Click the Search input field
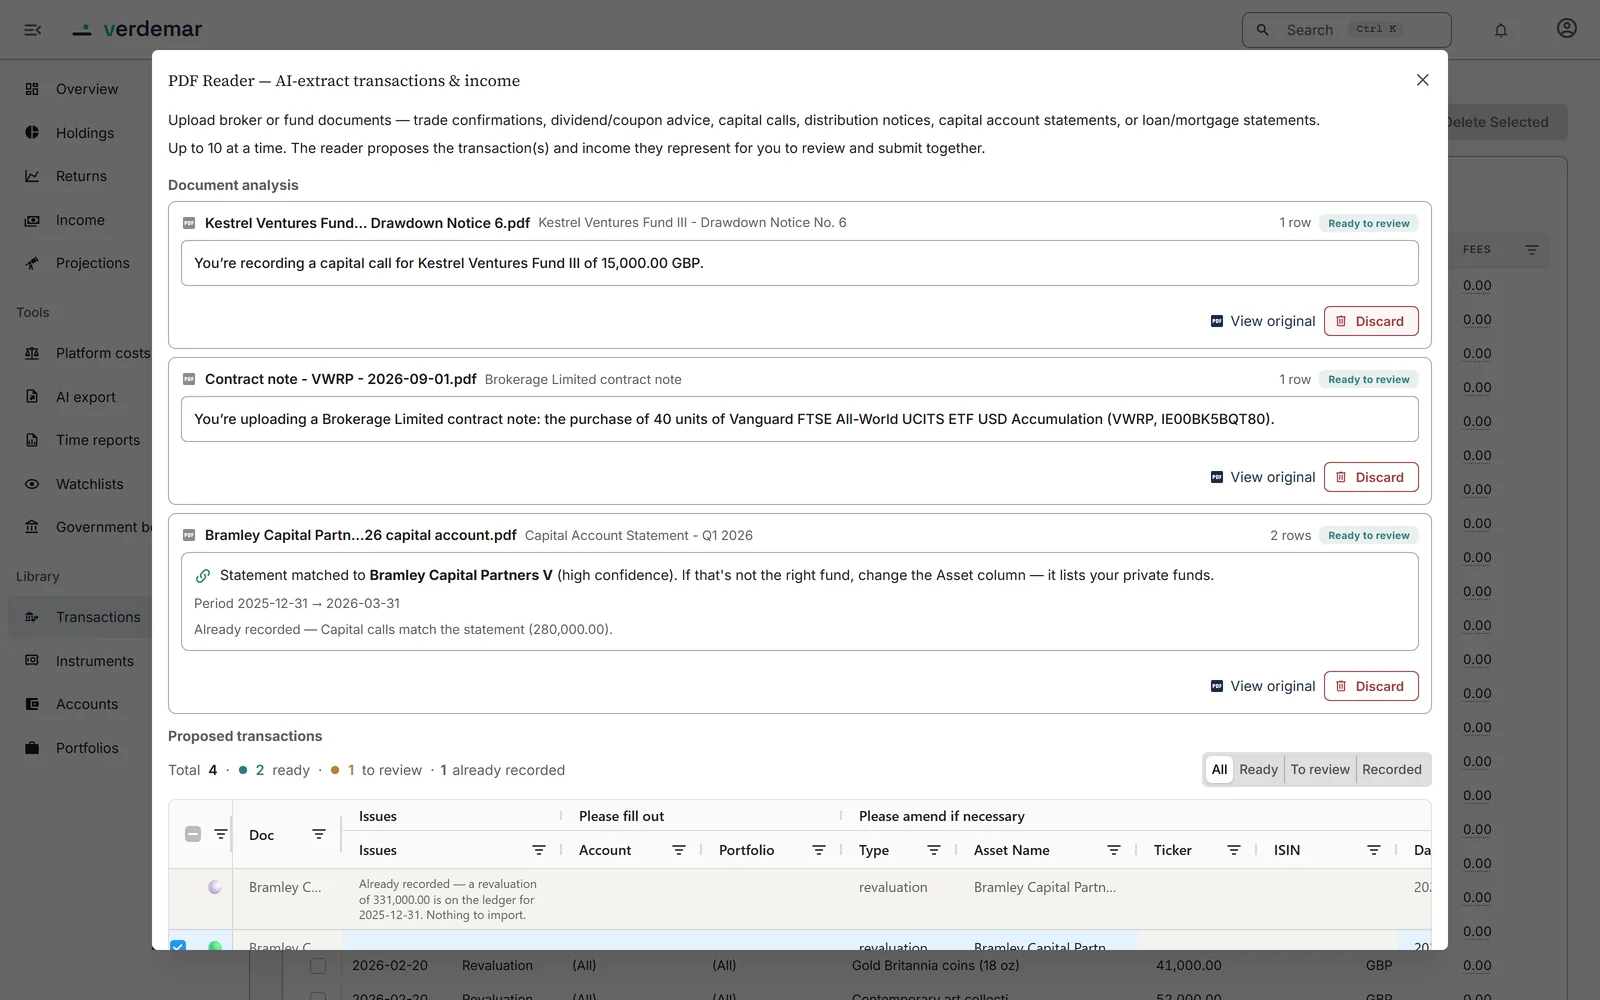1600x1000 pixels. pos(1346,30)
